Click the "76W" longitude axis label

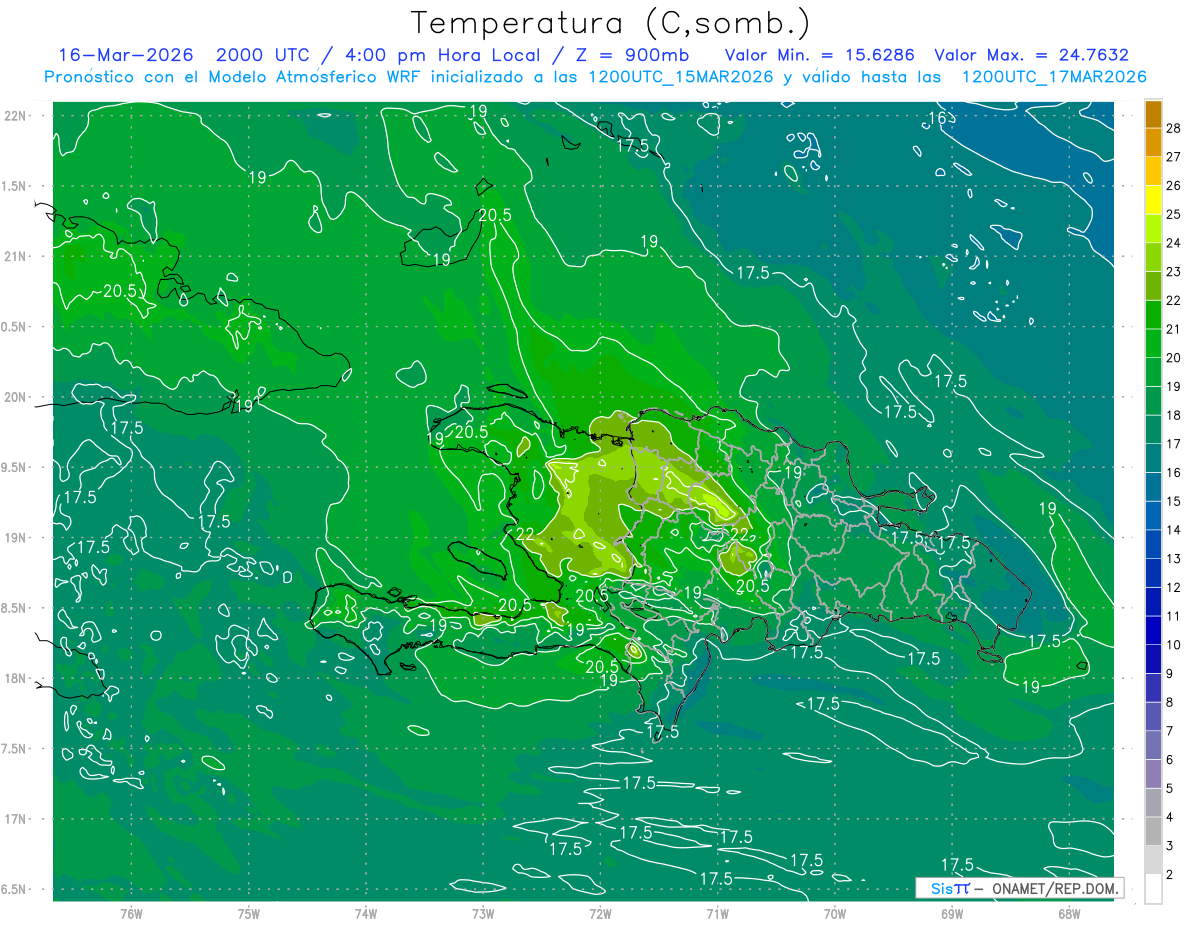pyautogui.click(x=131, y=913)
